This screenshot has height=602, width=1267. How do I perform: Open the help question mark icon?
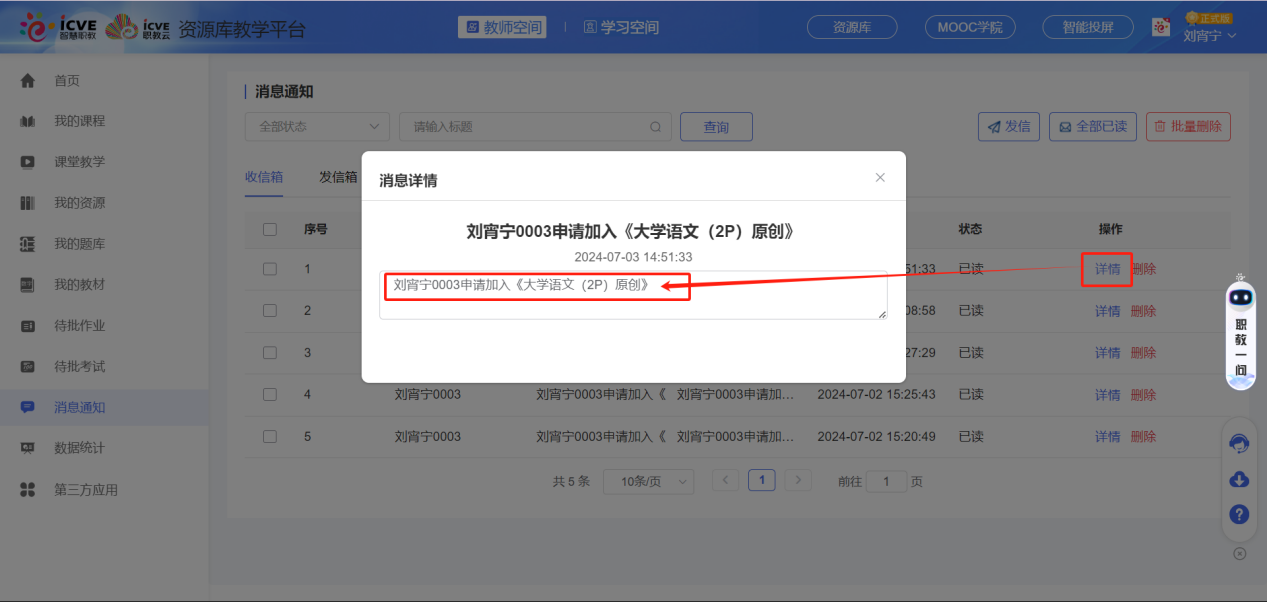click(1239, 515)
